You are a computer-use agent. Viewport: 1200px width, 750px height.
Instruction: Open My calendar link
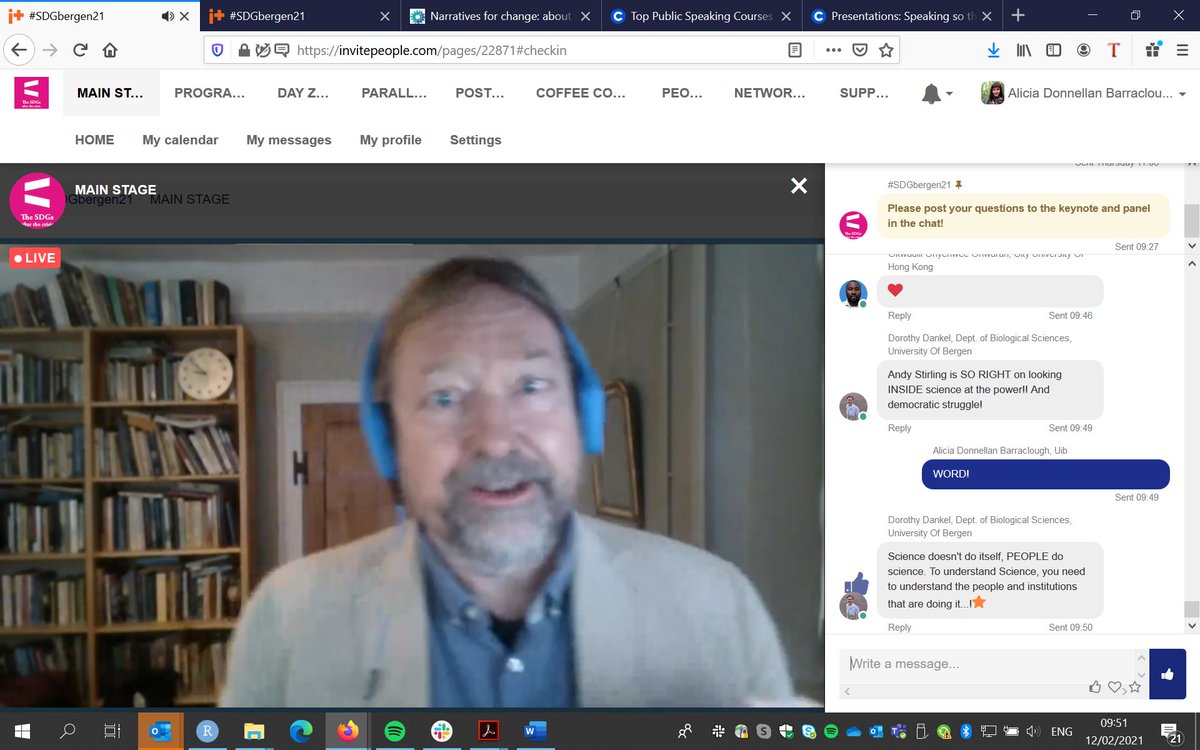[x=180, y=140]
